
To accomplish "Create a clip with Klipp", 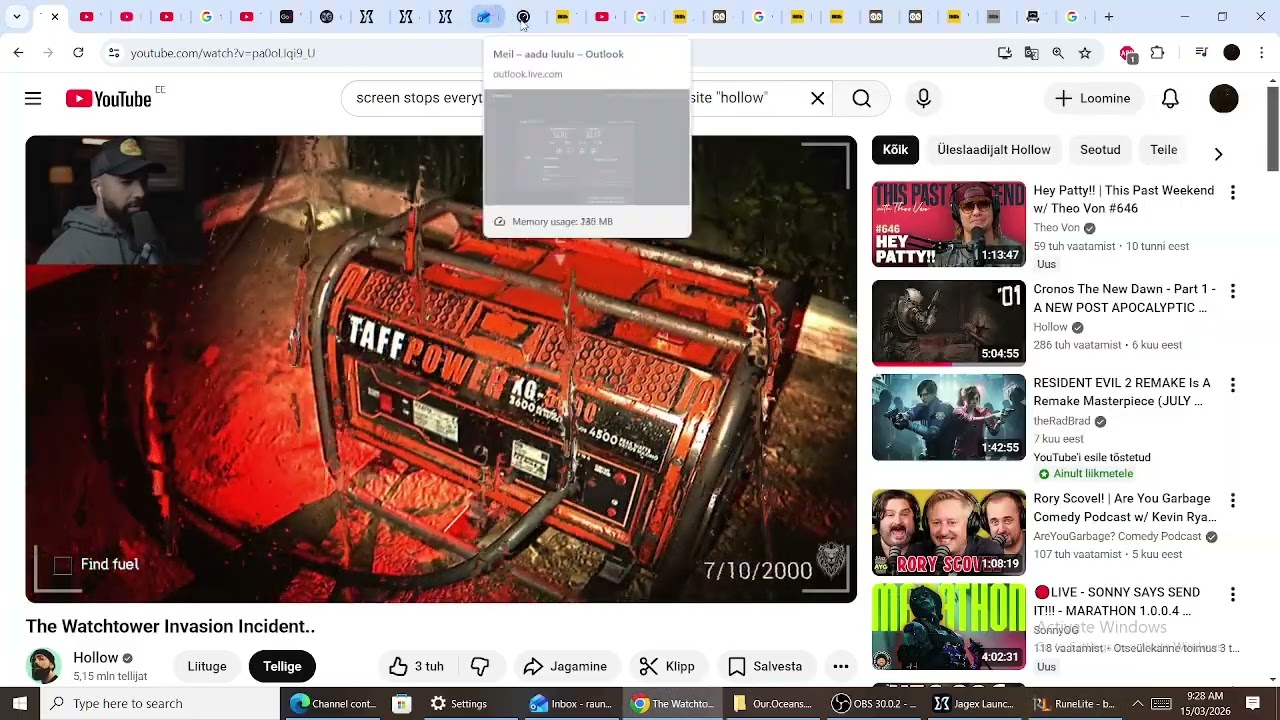I will [667, 666].
